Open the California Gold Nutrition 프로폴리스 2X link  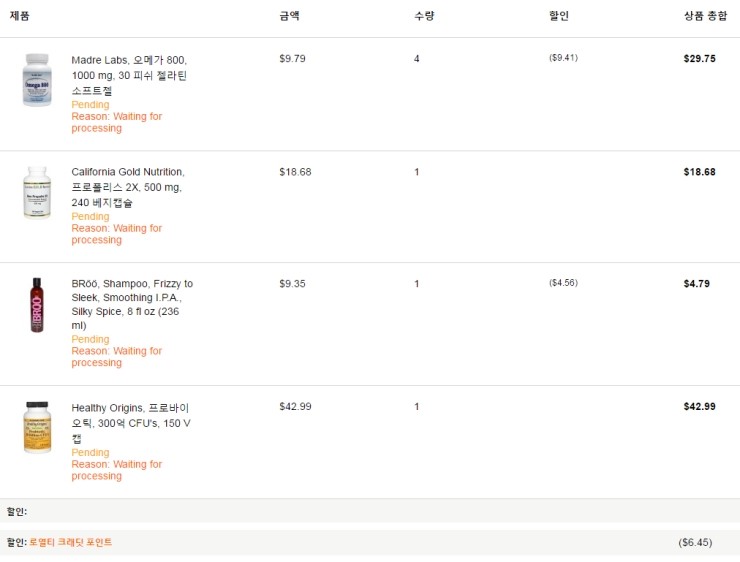click(128, 187)
